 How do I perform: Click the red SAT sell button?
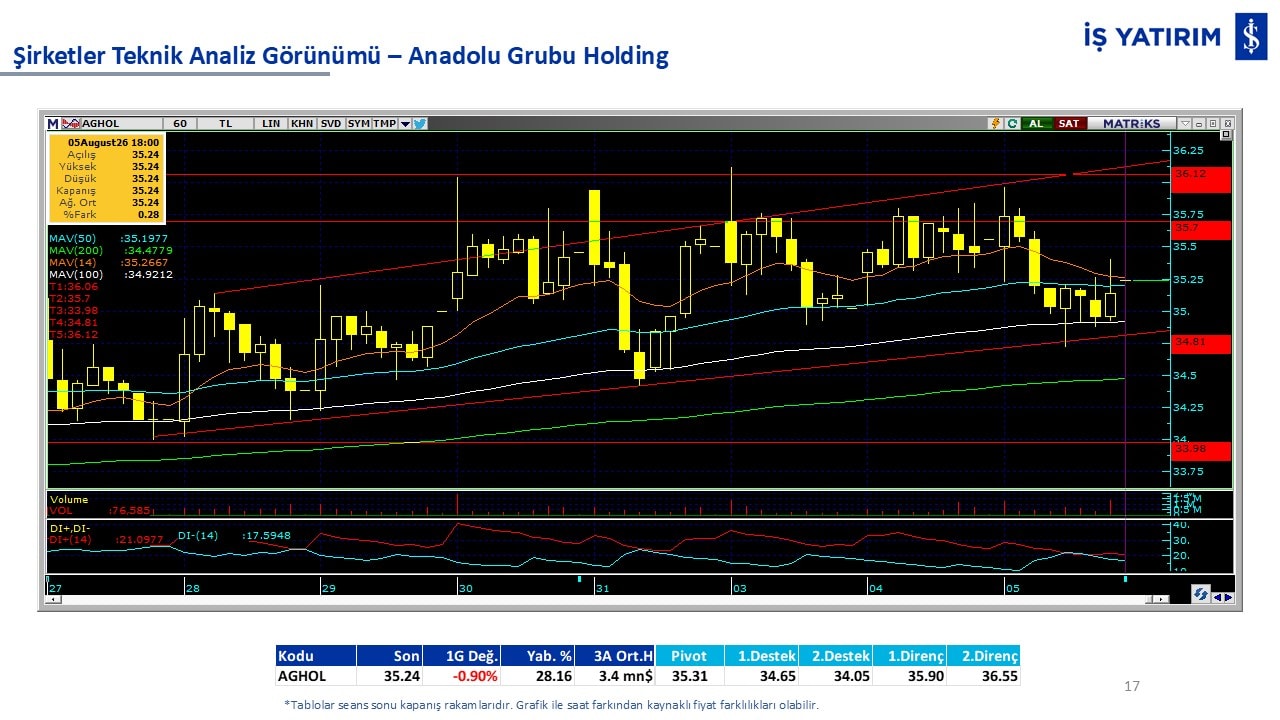point(1069,124)
